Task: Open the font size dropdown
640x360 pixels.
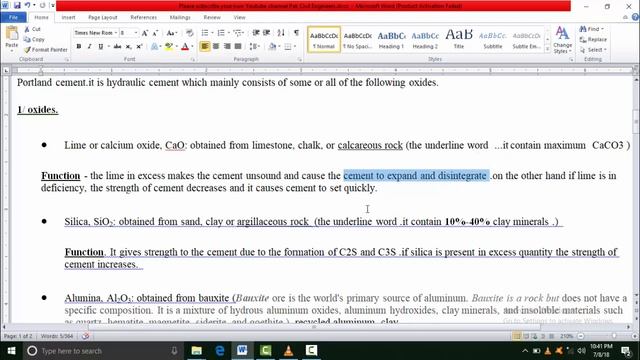Action: (136, 33)
